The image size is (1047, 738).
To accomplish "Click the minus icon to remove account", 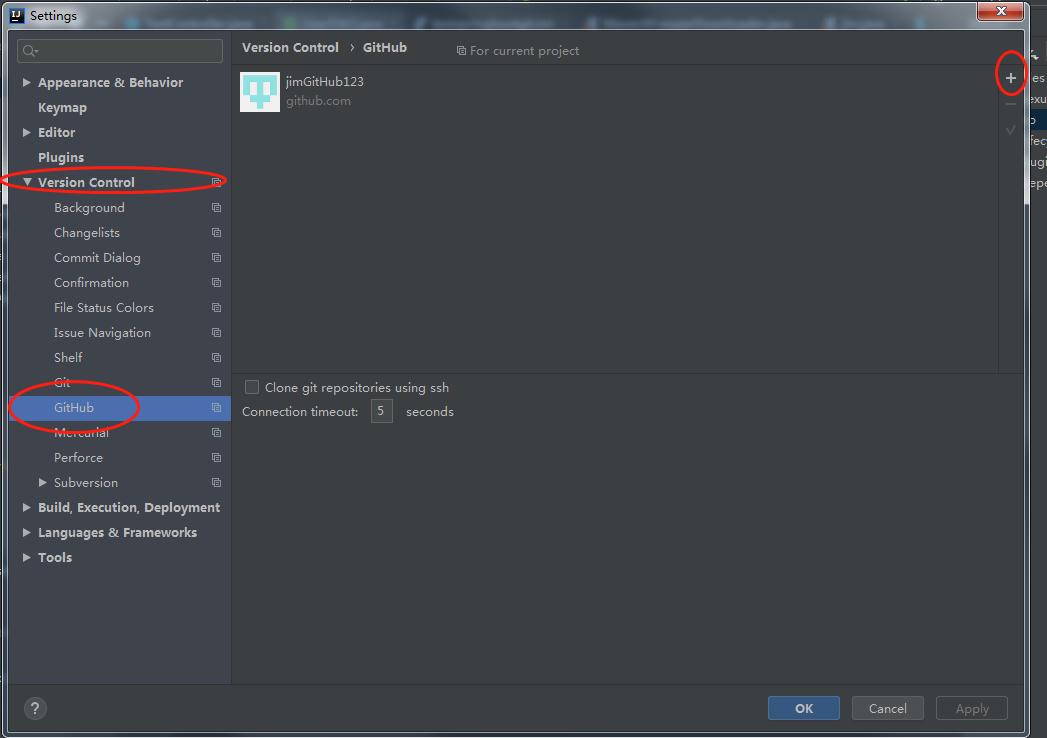I will pyautogui.click(x=1010, y=104).
